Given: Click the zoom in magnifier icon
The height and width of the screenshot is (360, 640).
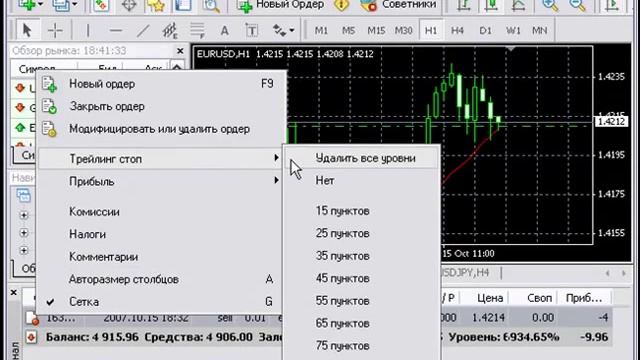Looking at the screenshot, I should point(549,5).
